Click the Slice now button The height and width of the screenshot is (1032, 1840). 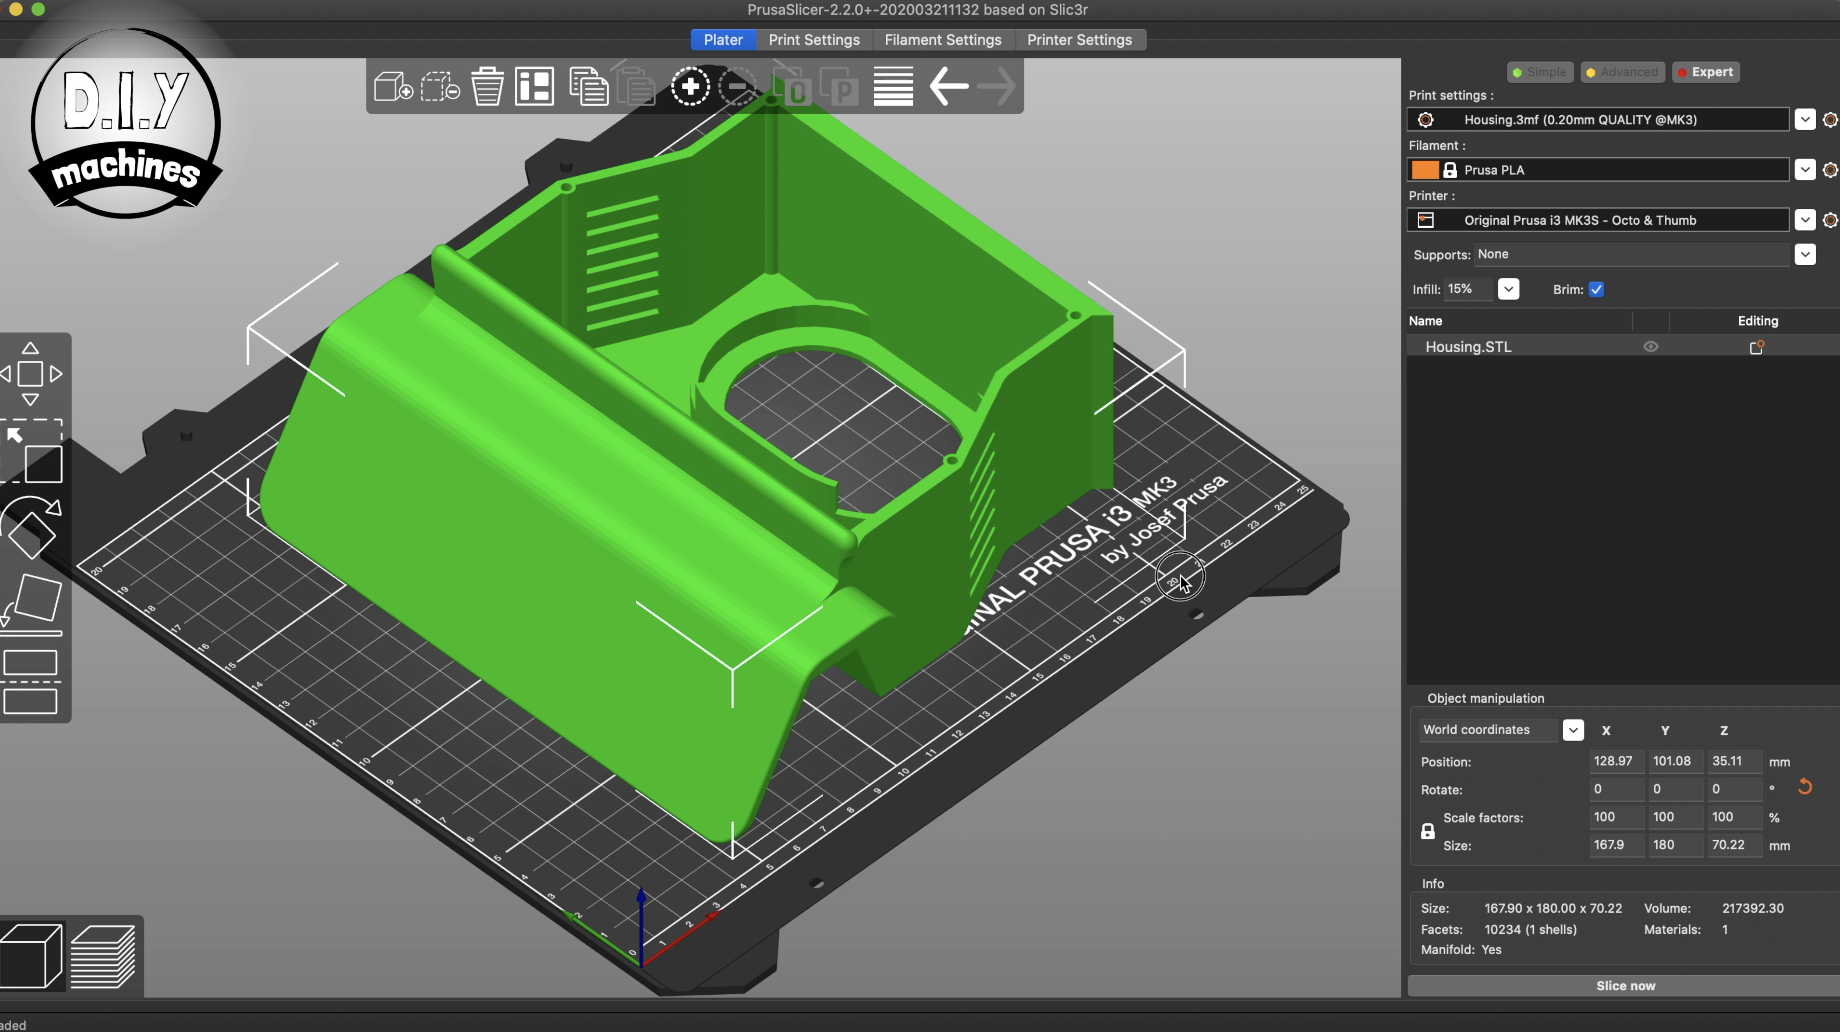point(1624,986)
